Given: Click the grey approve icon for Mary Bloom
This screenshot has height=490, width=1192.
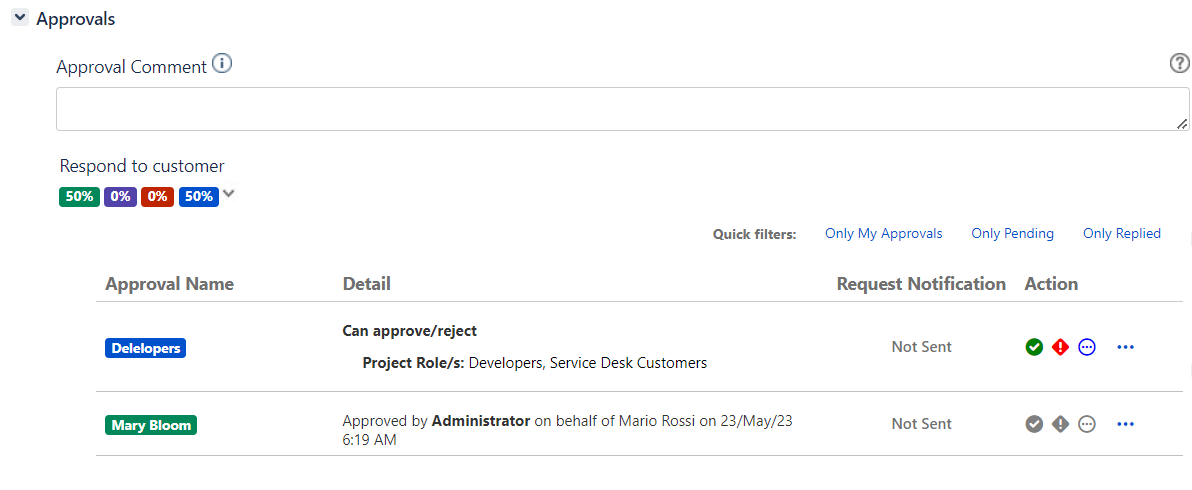Looking at the screenshot, I should pos(1033,424).
